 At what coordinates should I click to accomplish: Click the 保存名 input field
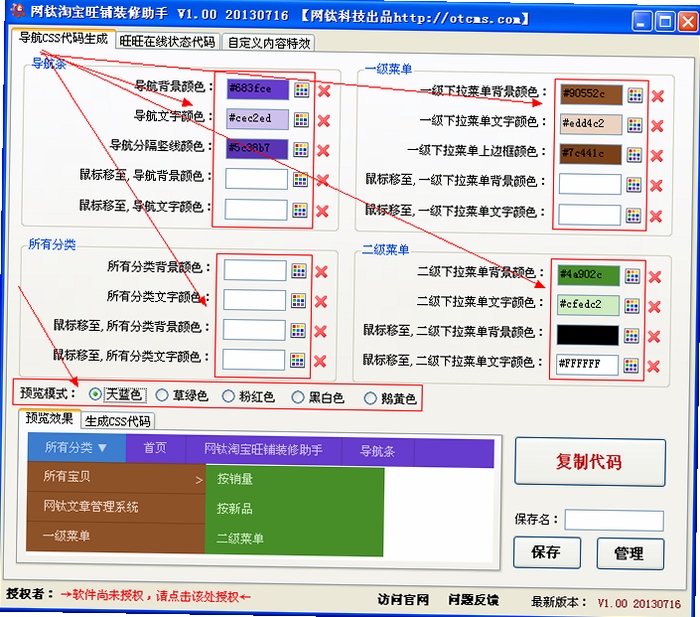pos(614,520)
